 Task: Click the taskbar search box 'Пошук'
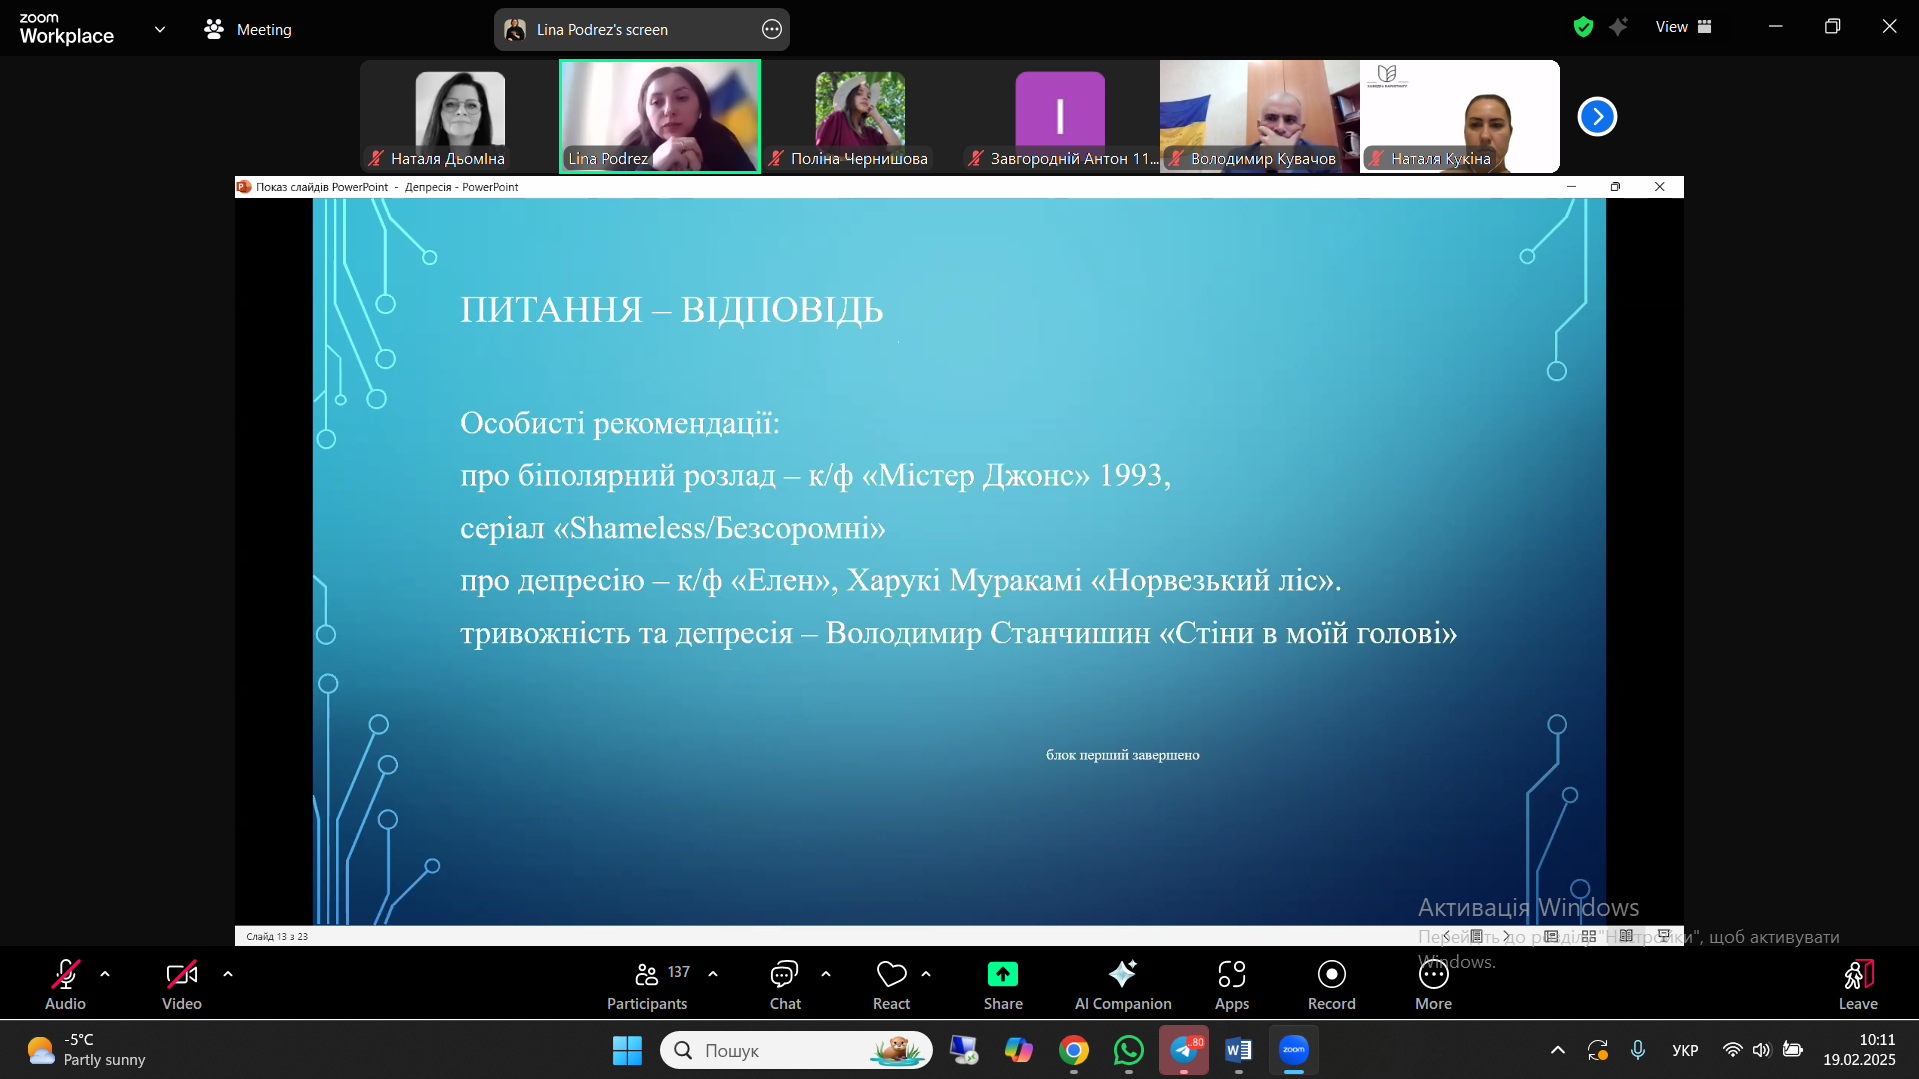pyautogui.click(x=796, y=1050)
